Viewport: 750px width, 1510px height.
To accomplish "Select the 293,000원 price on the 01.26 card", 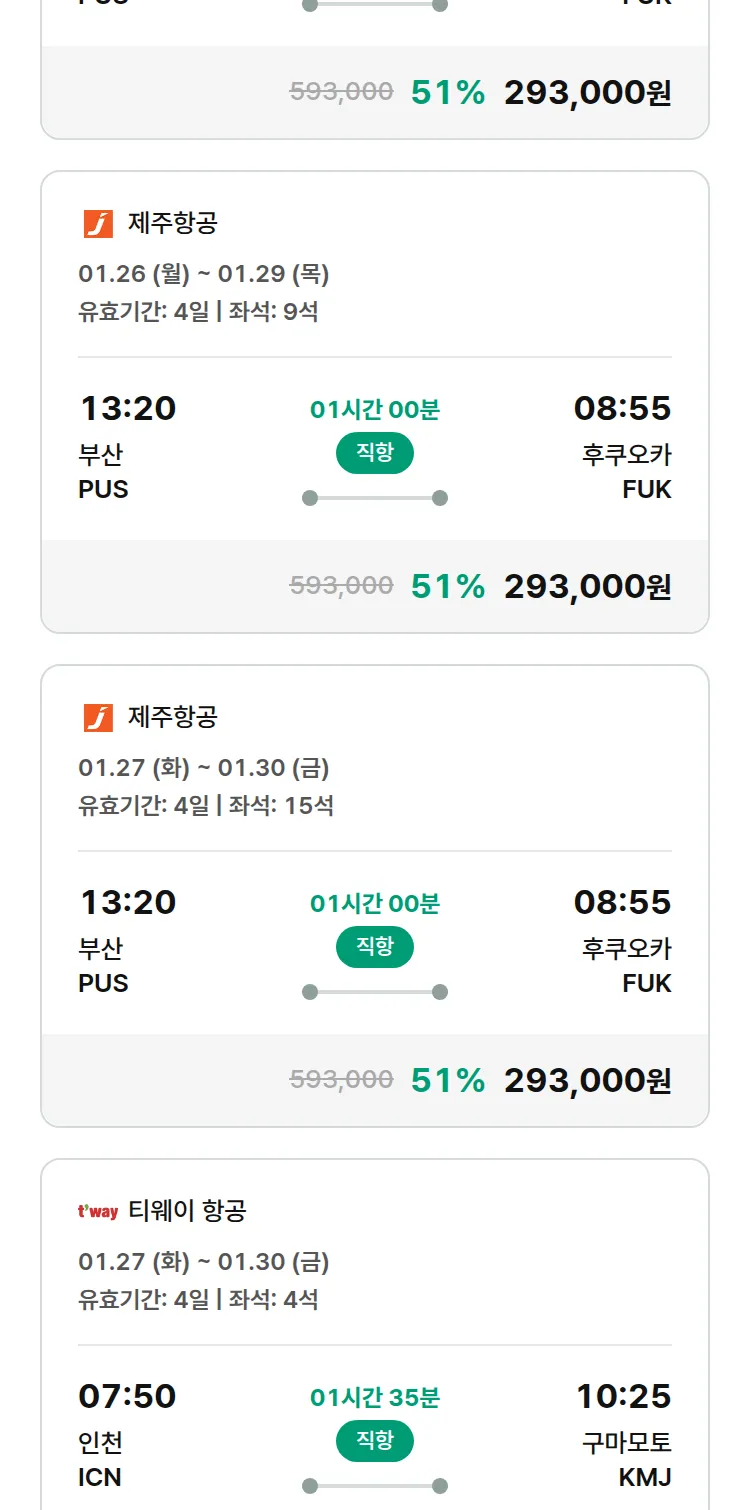I will (587, 587).
